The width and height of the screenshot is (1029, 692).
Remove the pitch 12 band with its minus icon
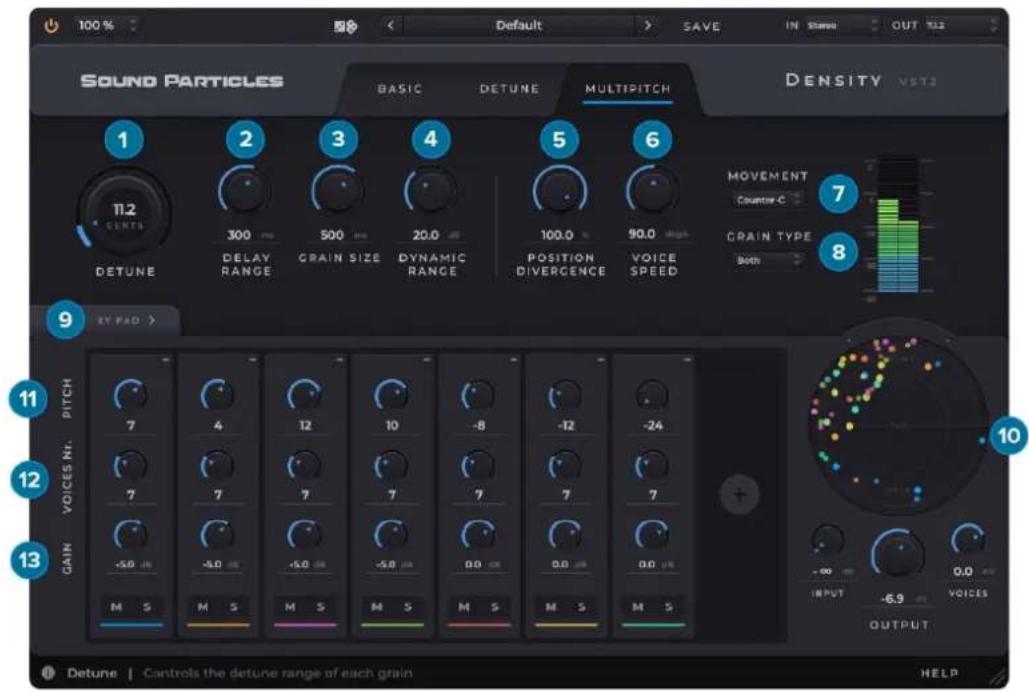[x=339, y=360]
